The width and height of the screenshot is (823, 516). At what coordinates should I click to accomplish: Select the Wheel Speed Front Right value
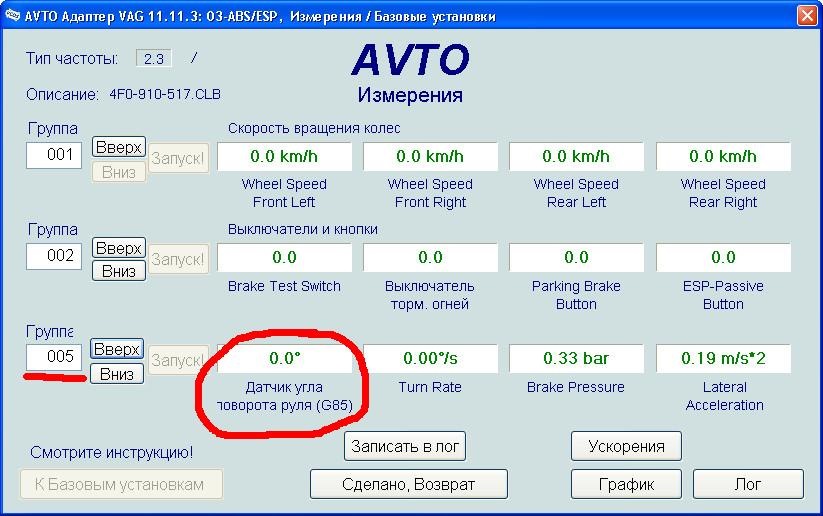(430, 156)
